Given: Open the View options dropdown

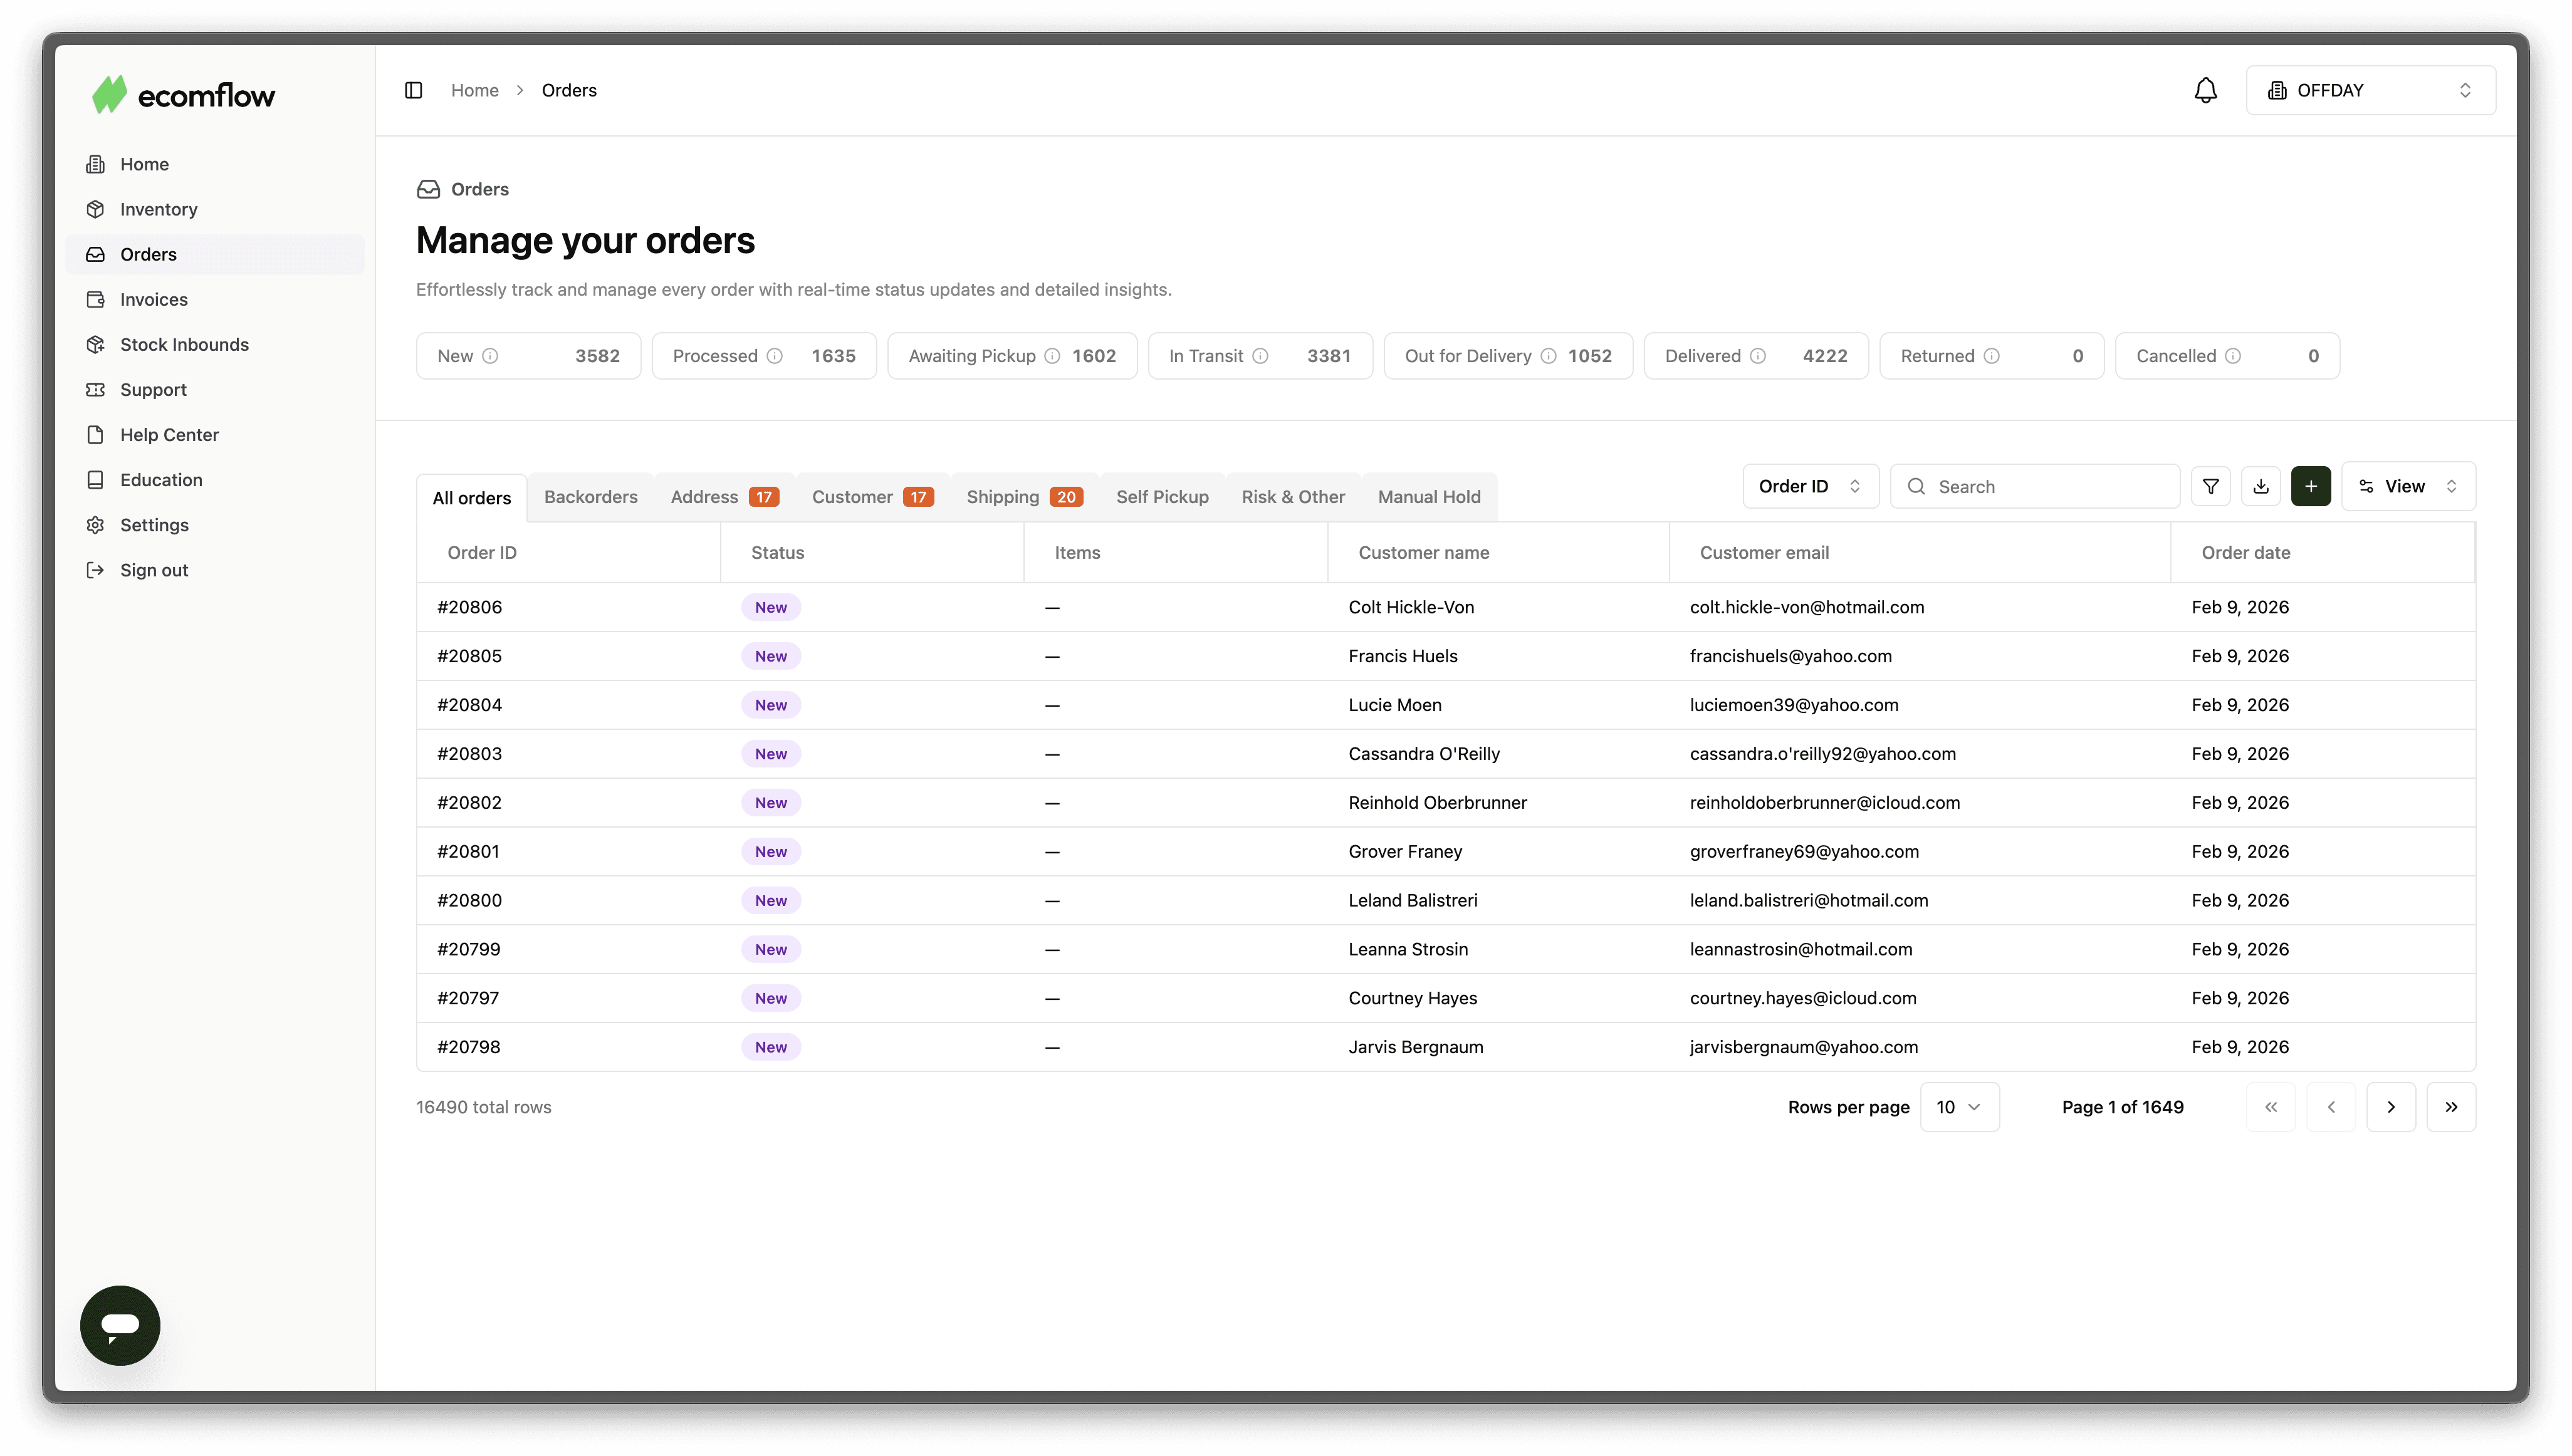Looking at the screenshot, I should tap(2407, 487).
